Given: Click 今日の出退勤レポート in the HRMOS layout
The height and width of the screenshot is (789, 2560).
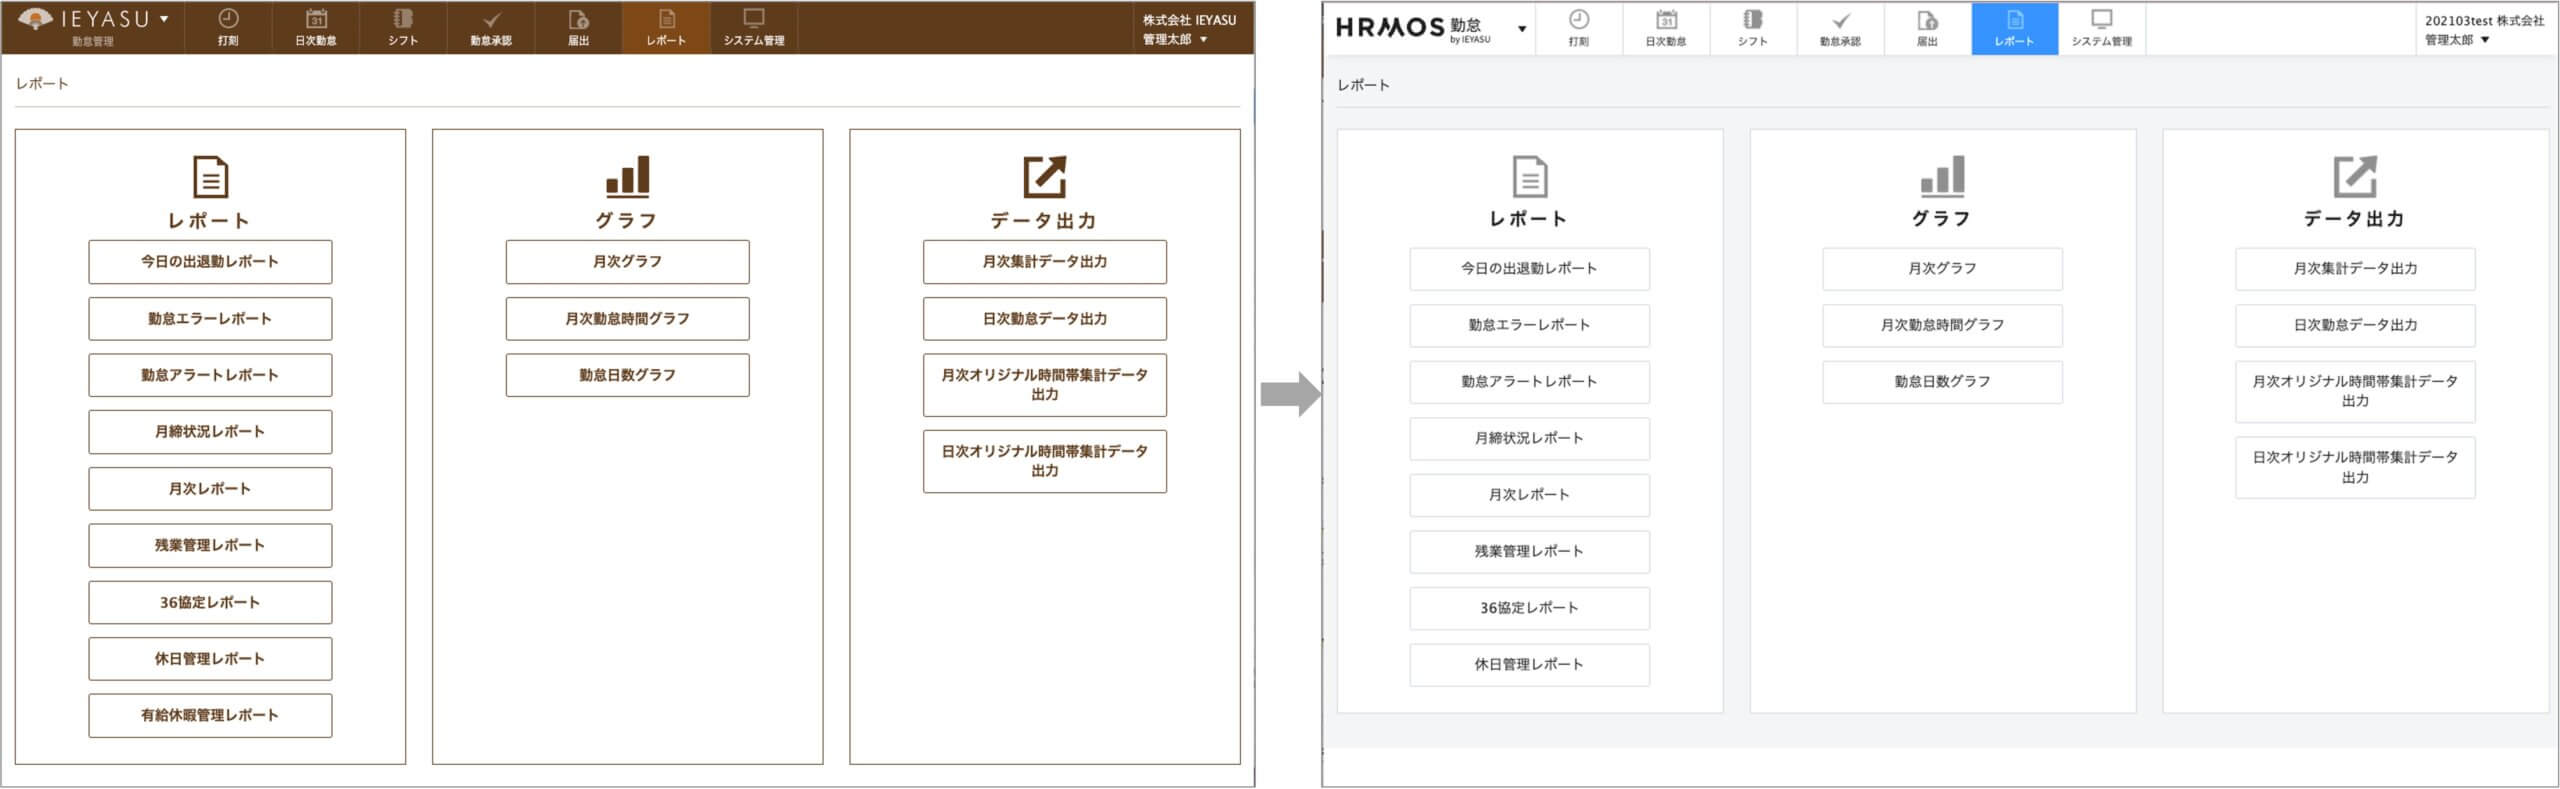Looking at the screenshot, I should (1529, 269).
